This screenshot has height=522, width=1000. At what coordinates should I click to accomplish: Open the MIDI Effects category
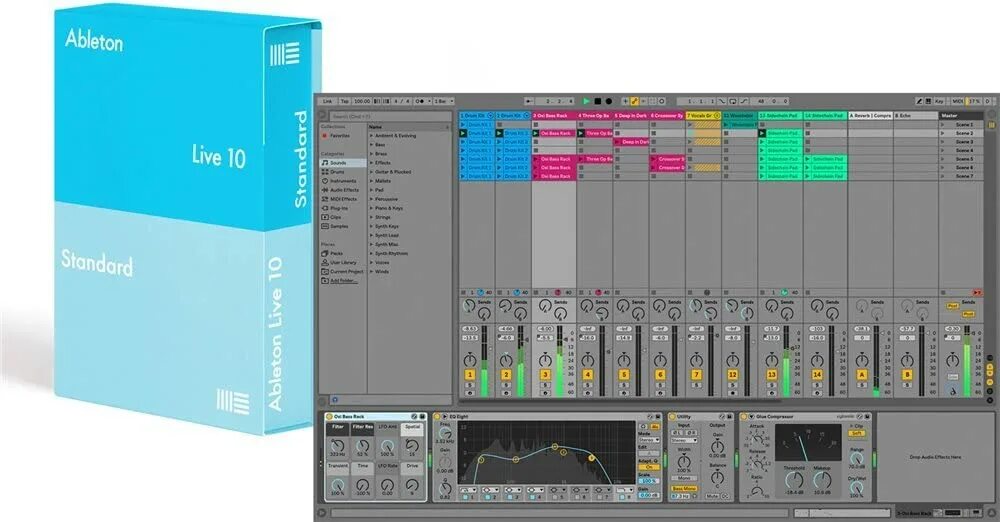click(343, 198)
